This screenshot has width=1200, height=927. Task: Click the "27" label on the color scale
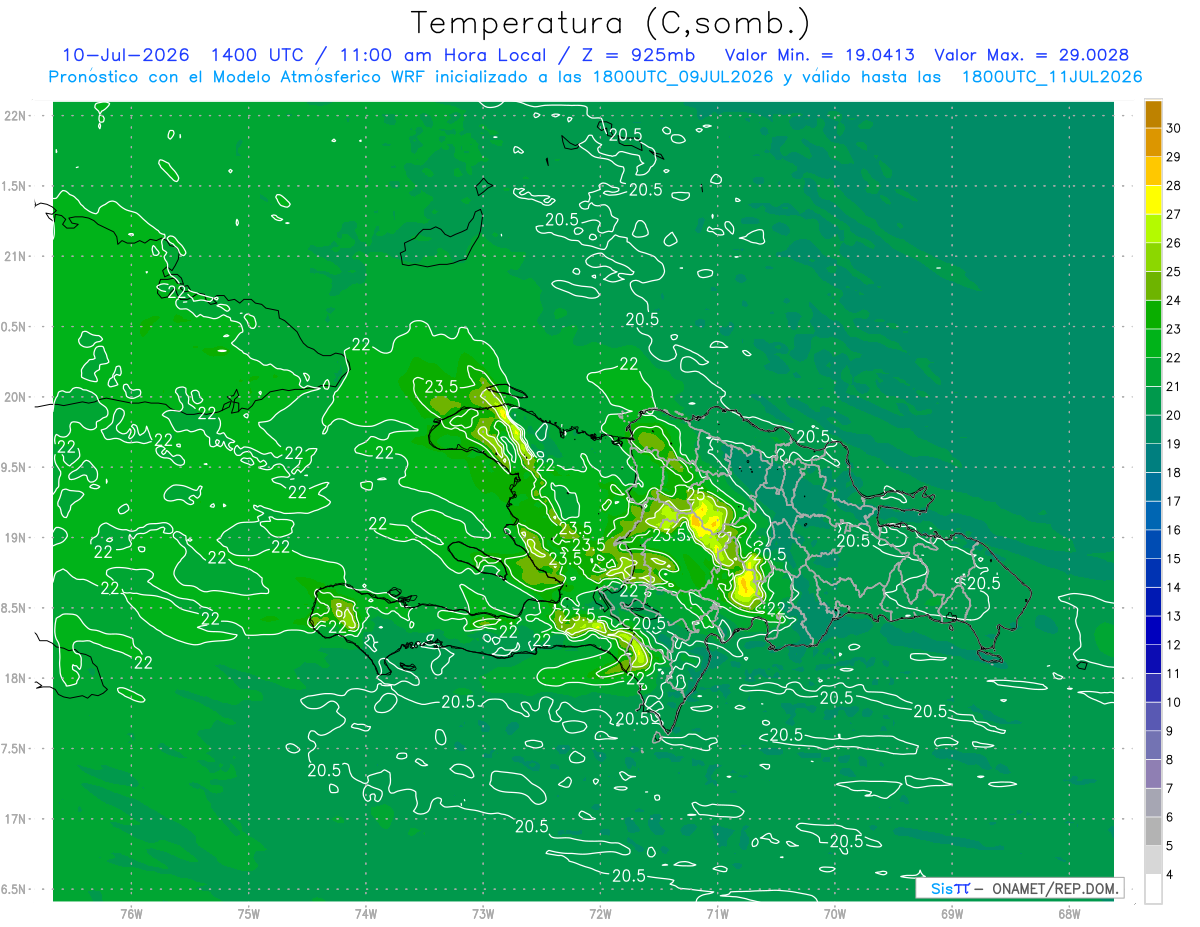click(x=1174, y=214)
